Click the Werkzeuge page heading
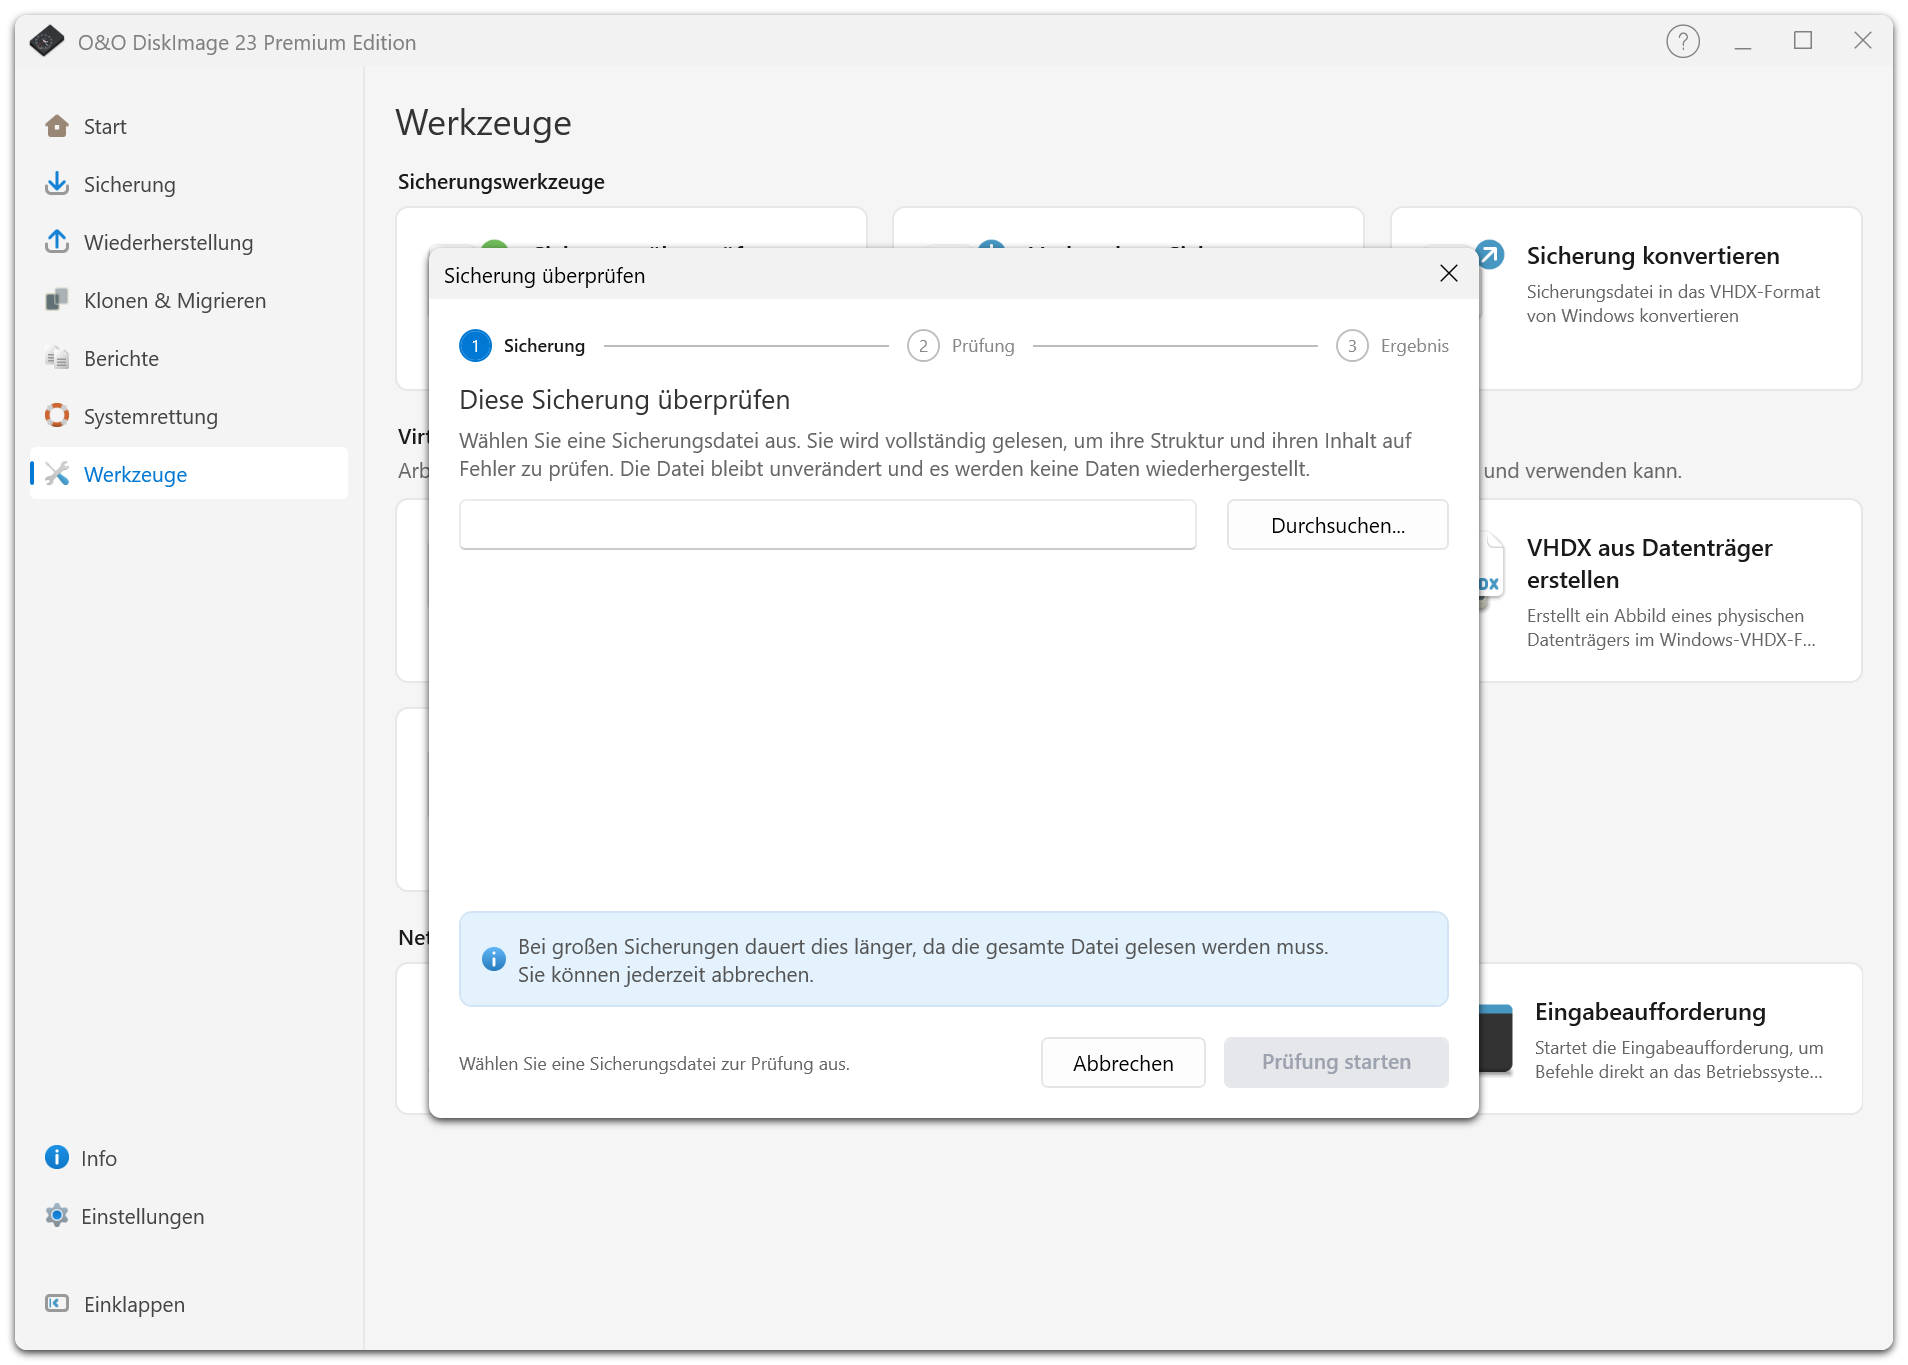Viewport: 1908px width, 1365px height. coord(483,123)
